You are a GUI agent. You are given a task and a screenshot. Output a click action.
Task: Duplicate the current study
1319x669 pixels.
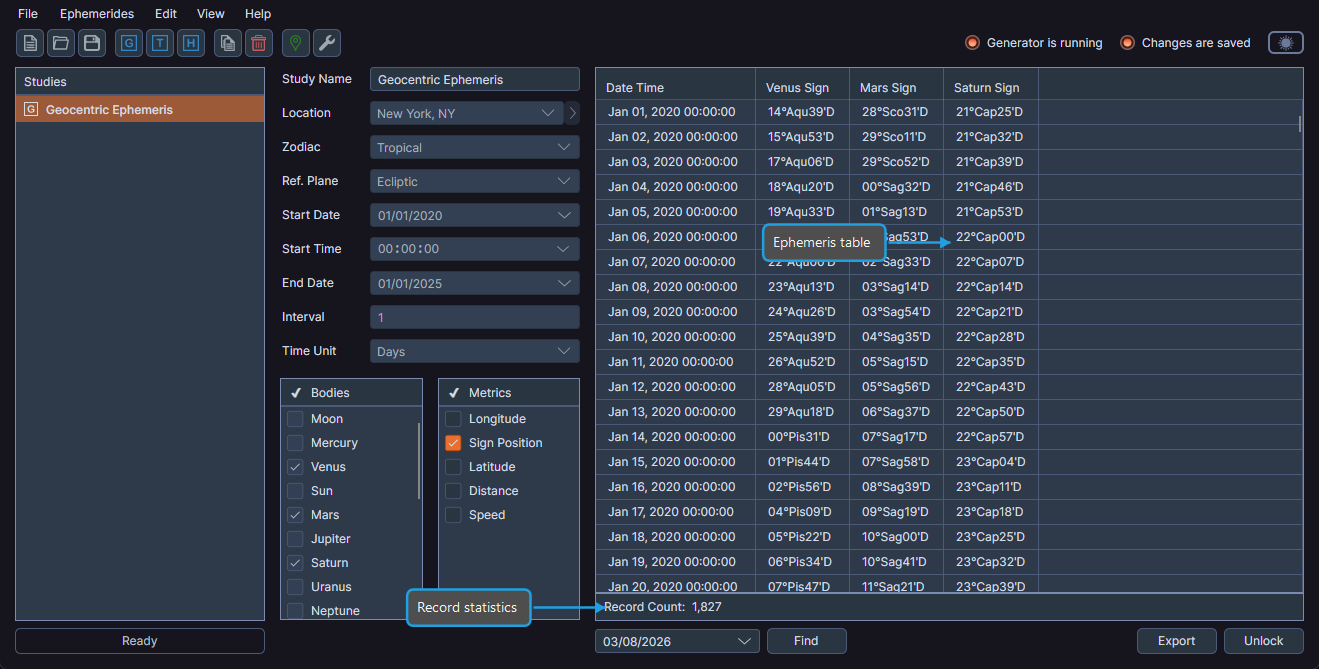coord(227,43)
